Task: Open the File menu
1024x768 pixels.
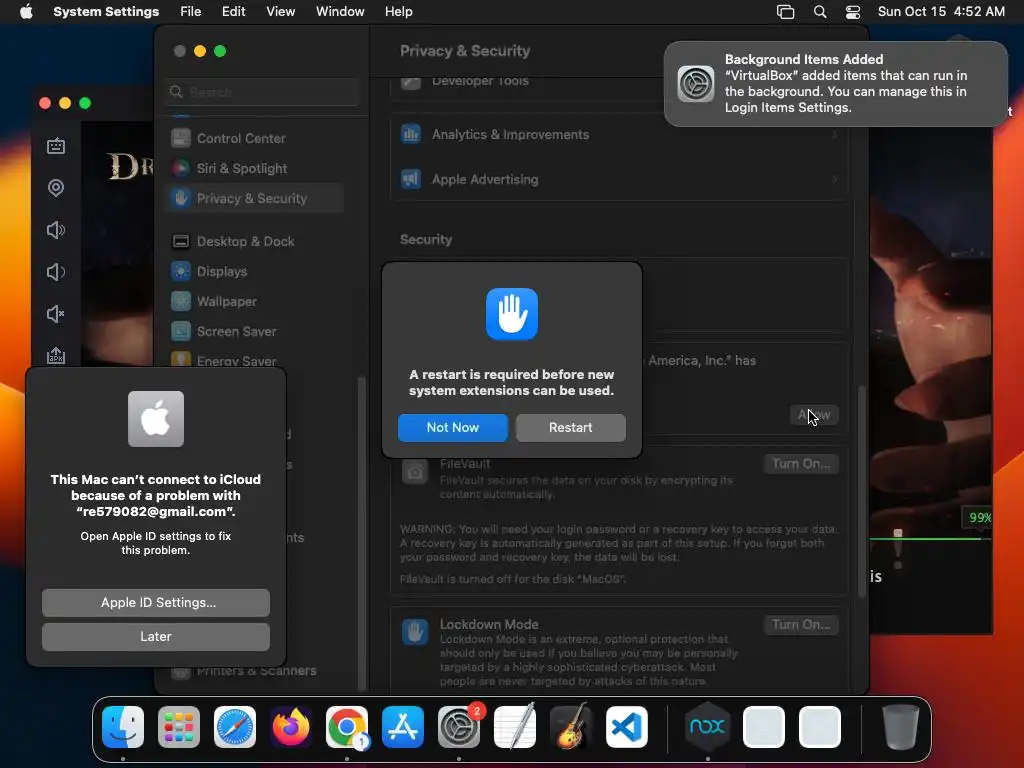Action: [191, 12]
